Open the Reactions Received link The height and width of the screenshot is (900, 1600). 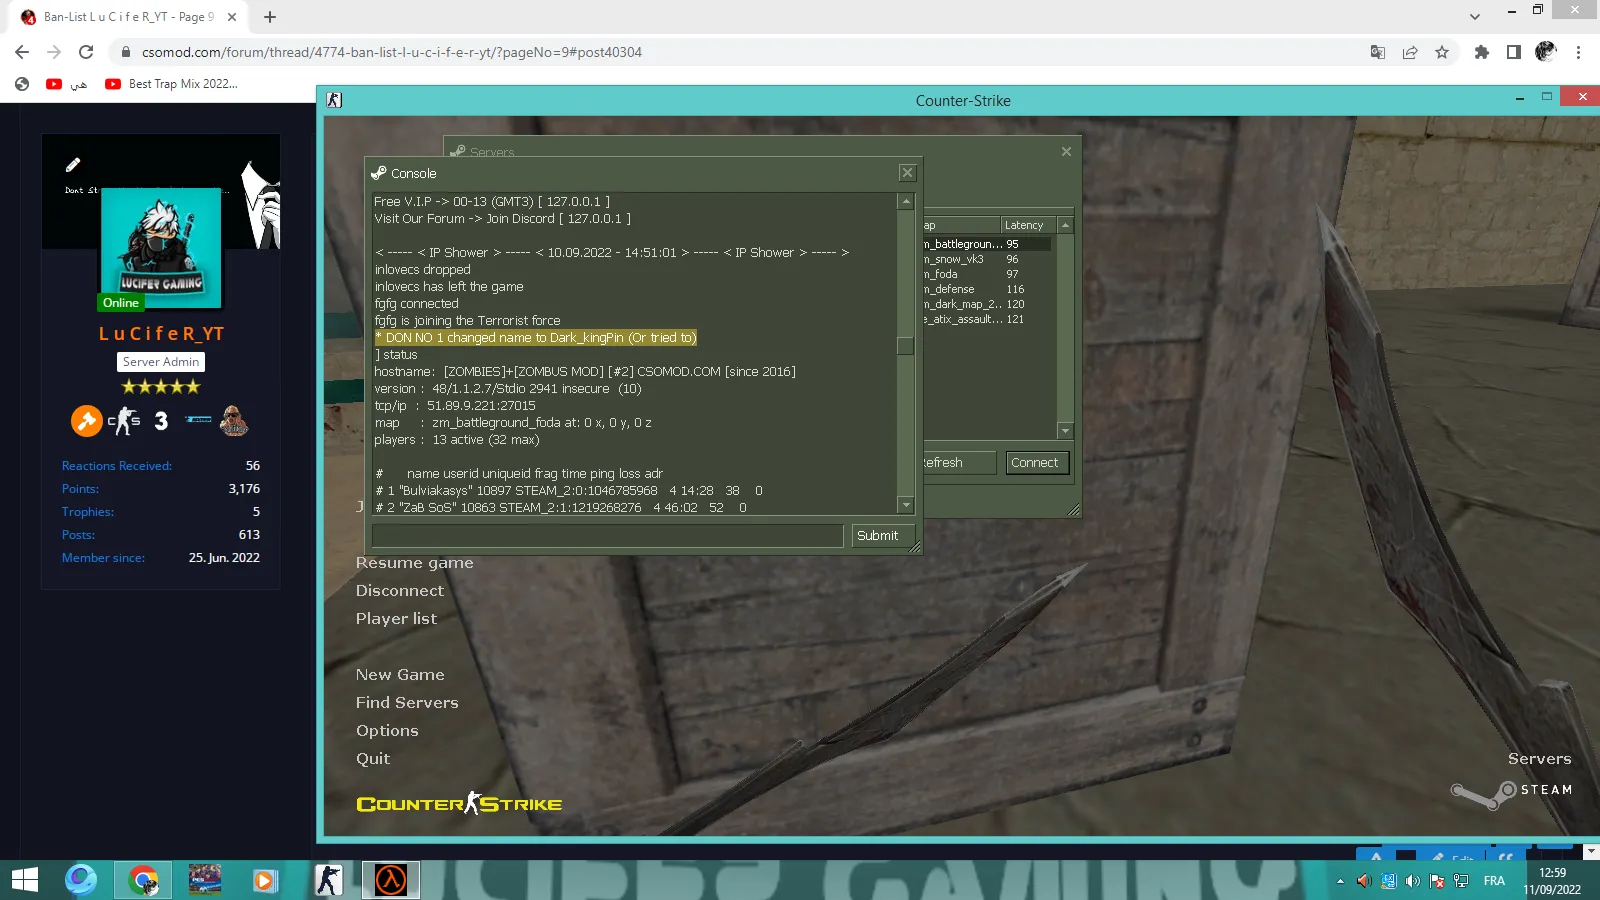point(117,466)
